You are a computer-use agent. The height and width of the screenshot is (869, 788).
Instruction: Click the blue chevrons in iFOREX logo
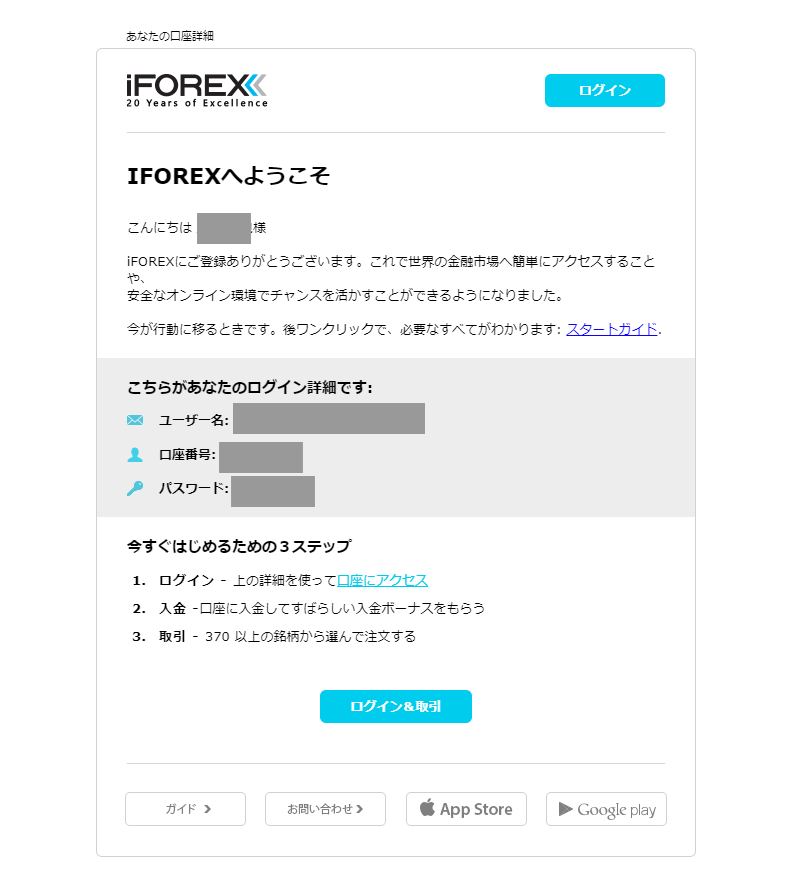click(255, 85)
